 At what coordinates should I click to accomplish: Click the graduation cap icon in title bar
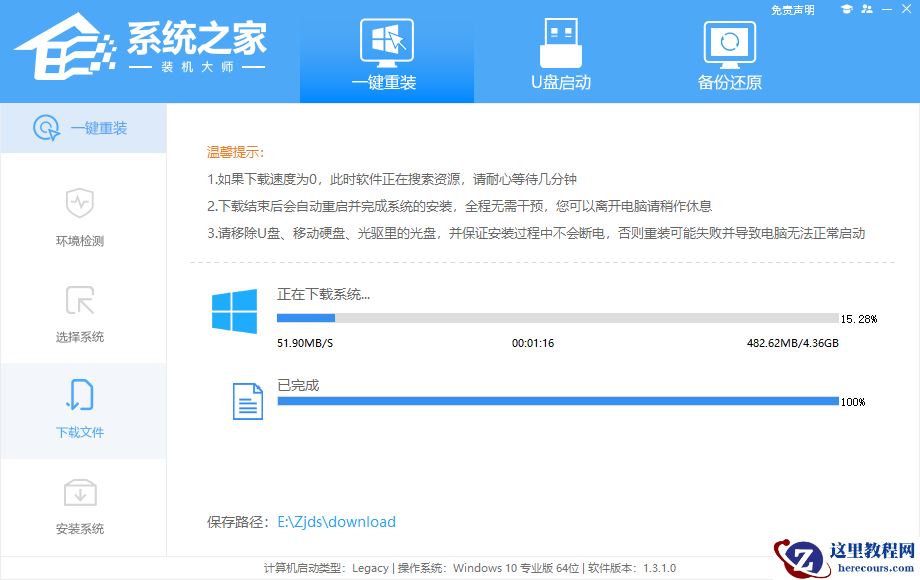pos(845,8)
